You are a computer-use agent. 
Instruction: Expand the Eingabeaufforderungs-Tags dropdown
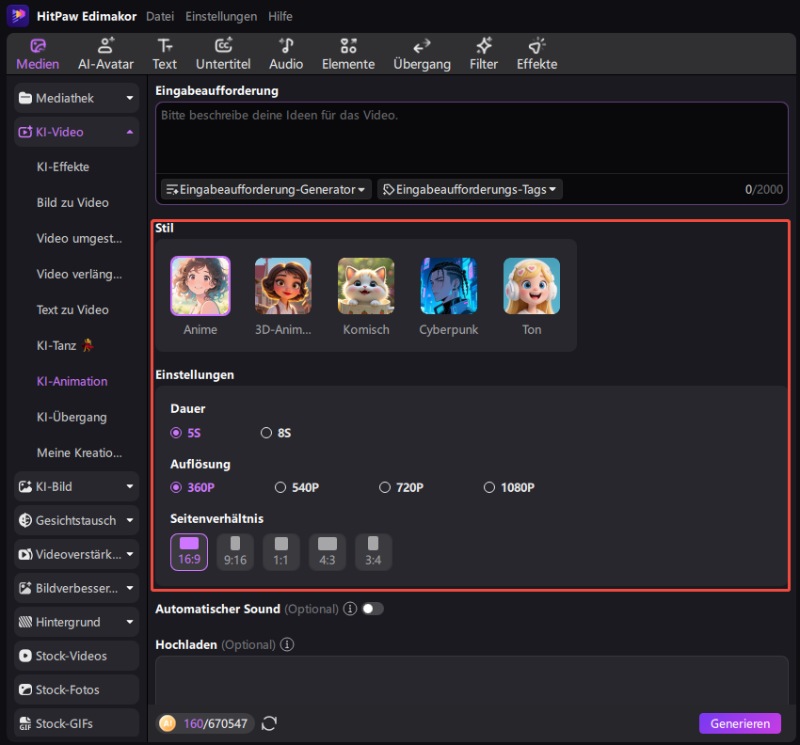tap(470, 189)
